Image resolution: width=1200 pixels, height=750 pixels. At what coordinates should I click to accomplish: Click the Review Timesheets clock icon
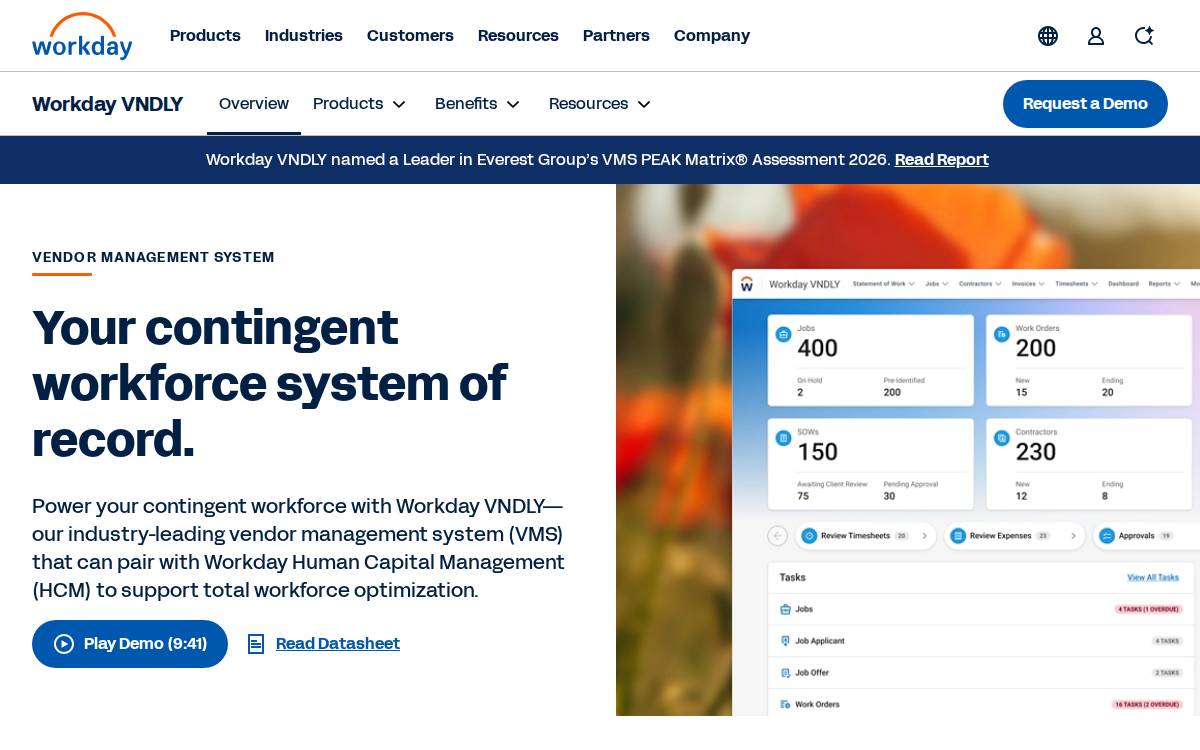pyautogui.click(x=810, y=536)
